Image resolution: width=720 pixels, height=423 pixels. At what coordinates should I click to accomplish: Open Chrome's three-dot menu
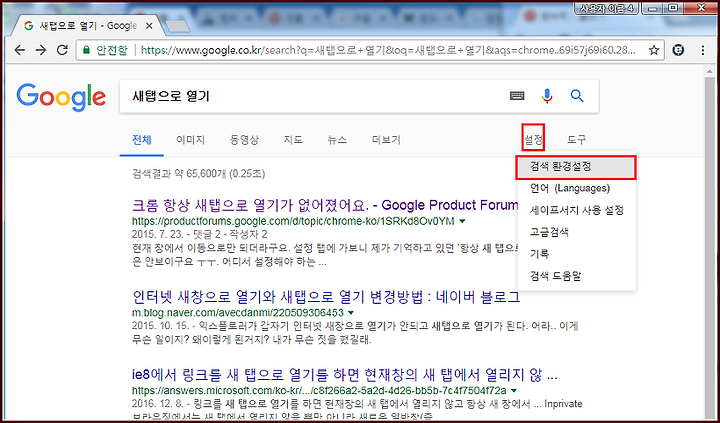click(x=703, y=50)
